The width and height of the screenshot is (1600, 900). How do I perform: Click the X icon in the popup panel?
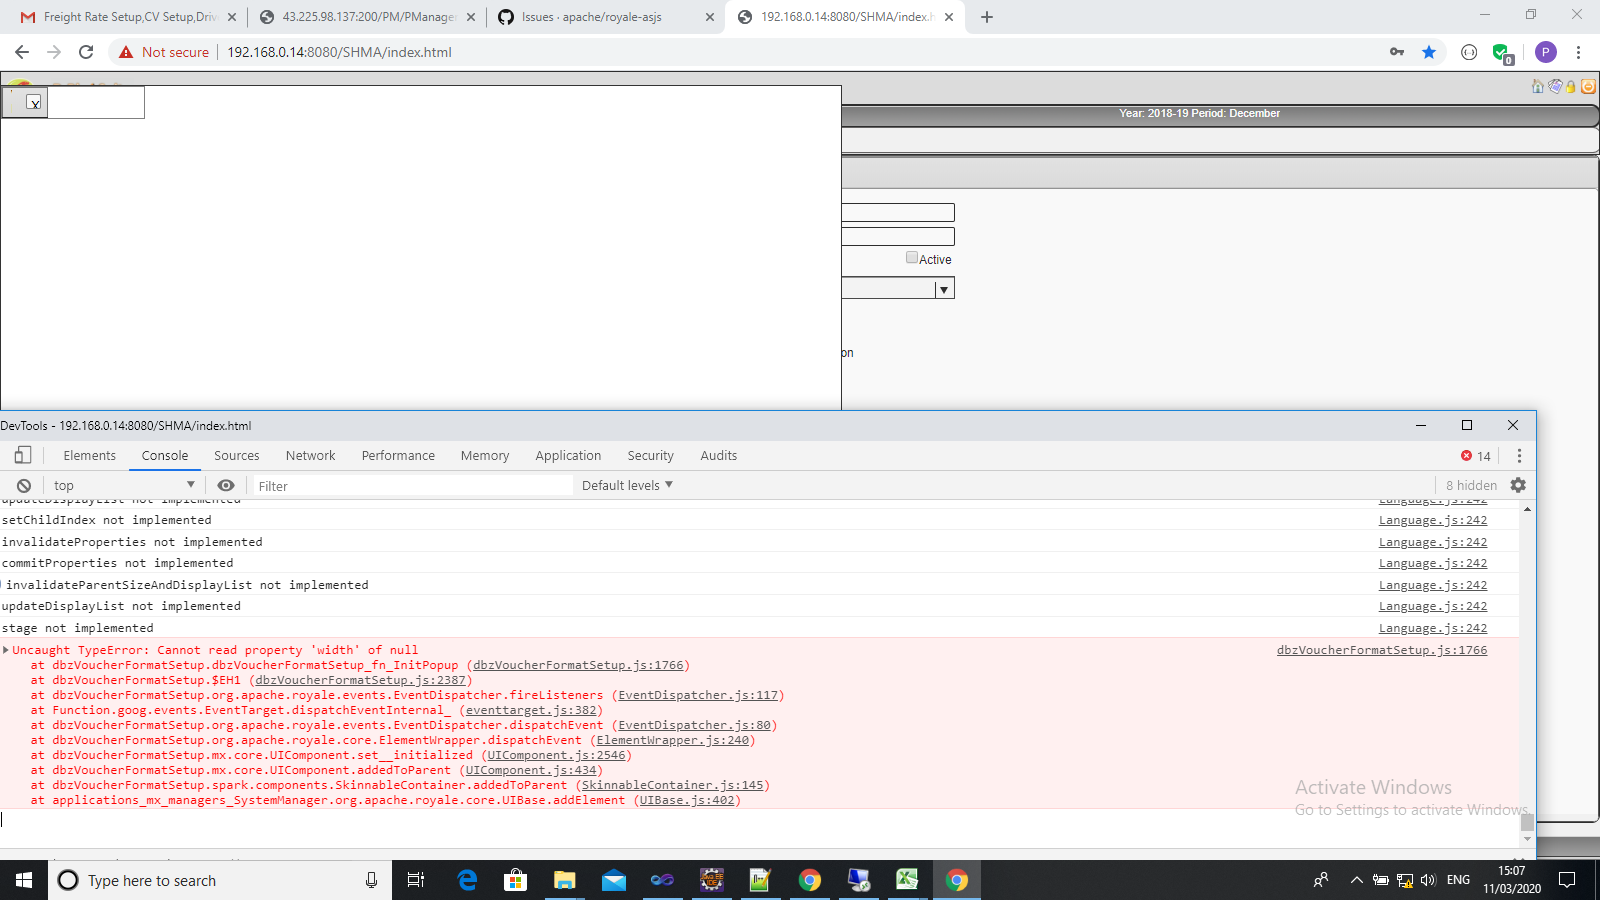coord(34,102)
